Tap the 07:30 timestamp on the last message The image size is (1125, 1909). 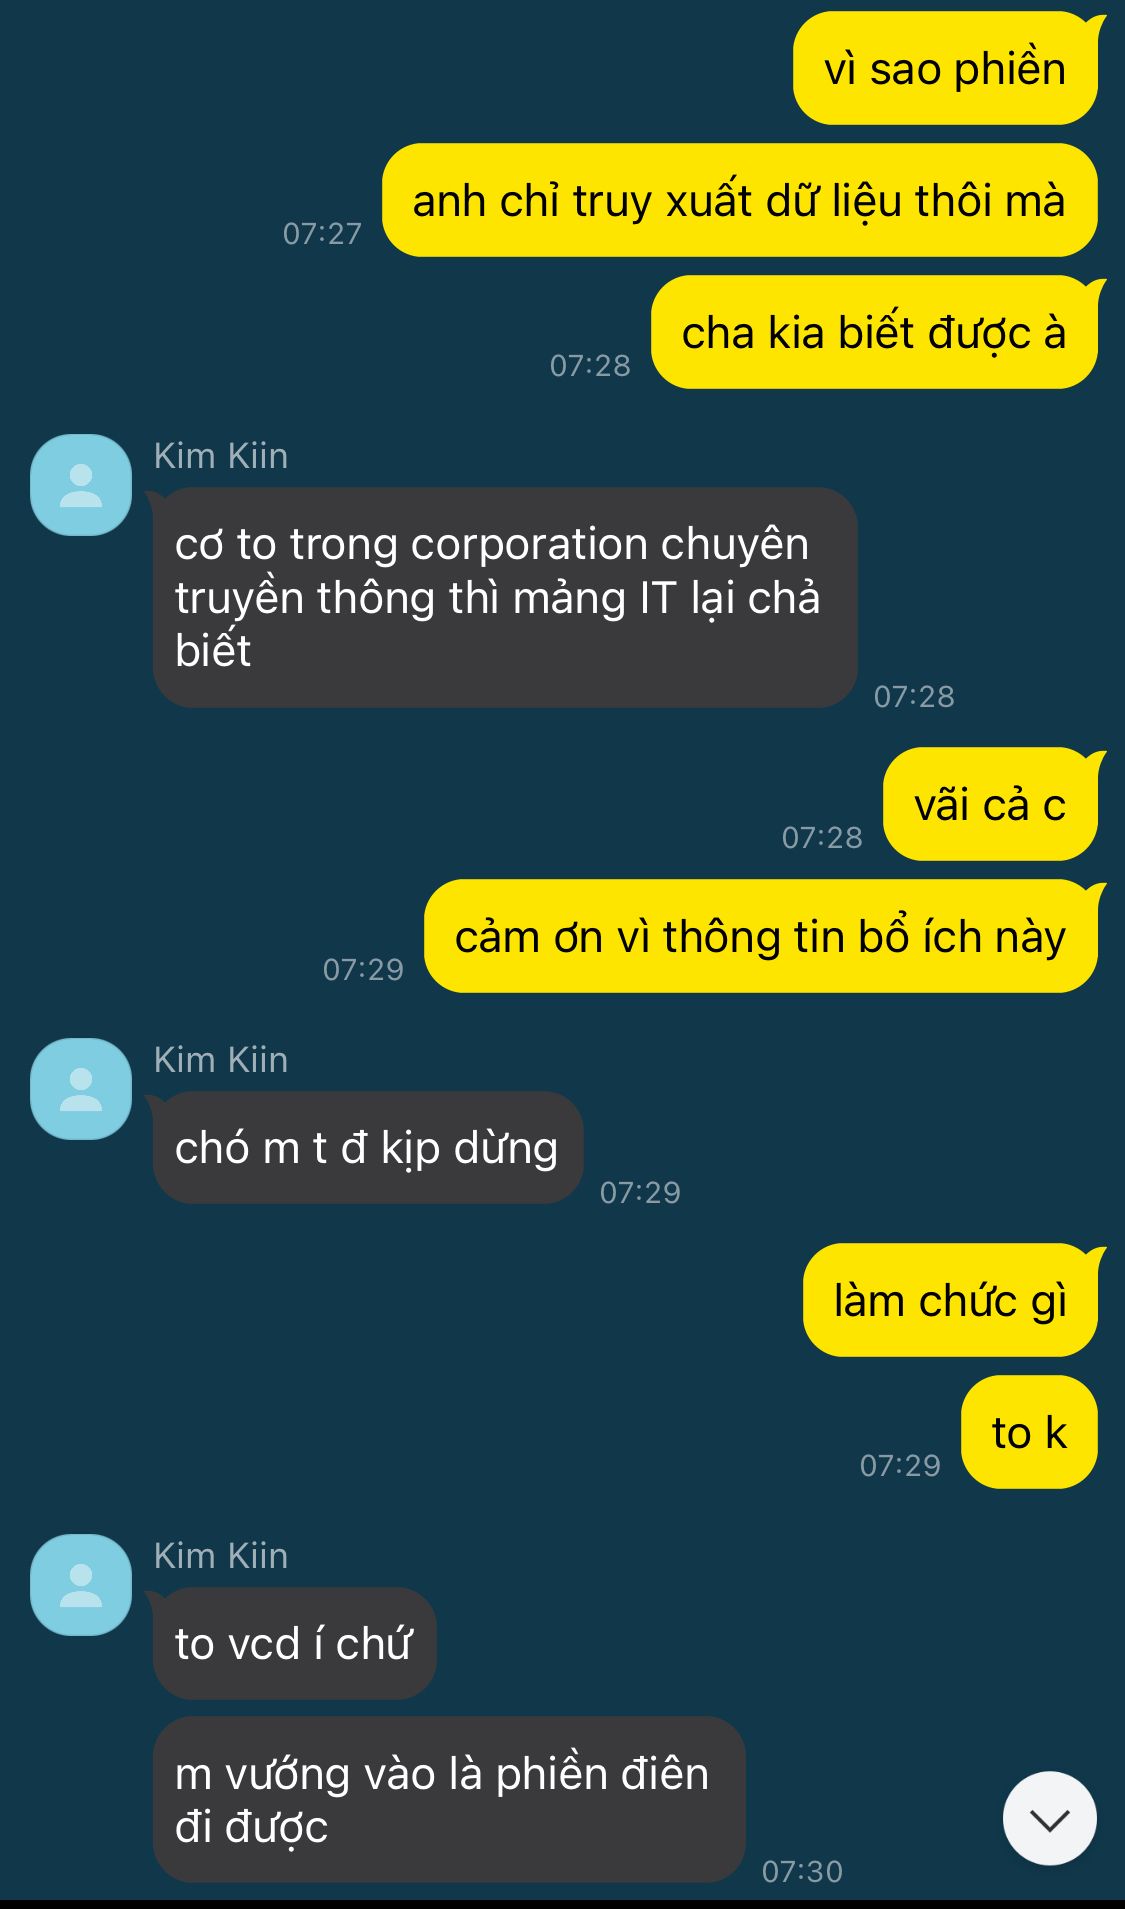[x=802, y=1871]
